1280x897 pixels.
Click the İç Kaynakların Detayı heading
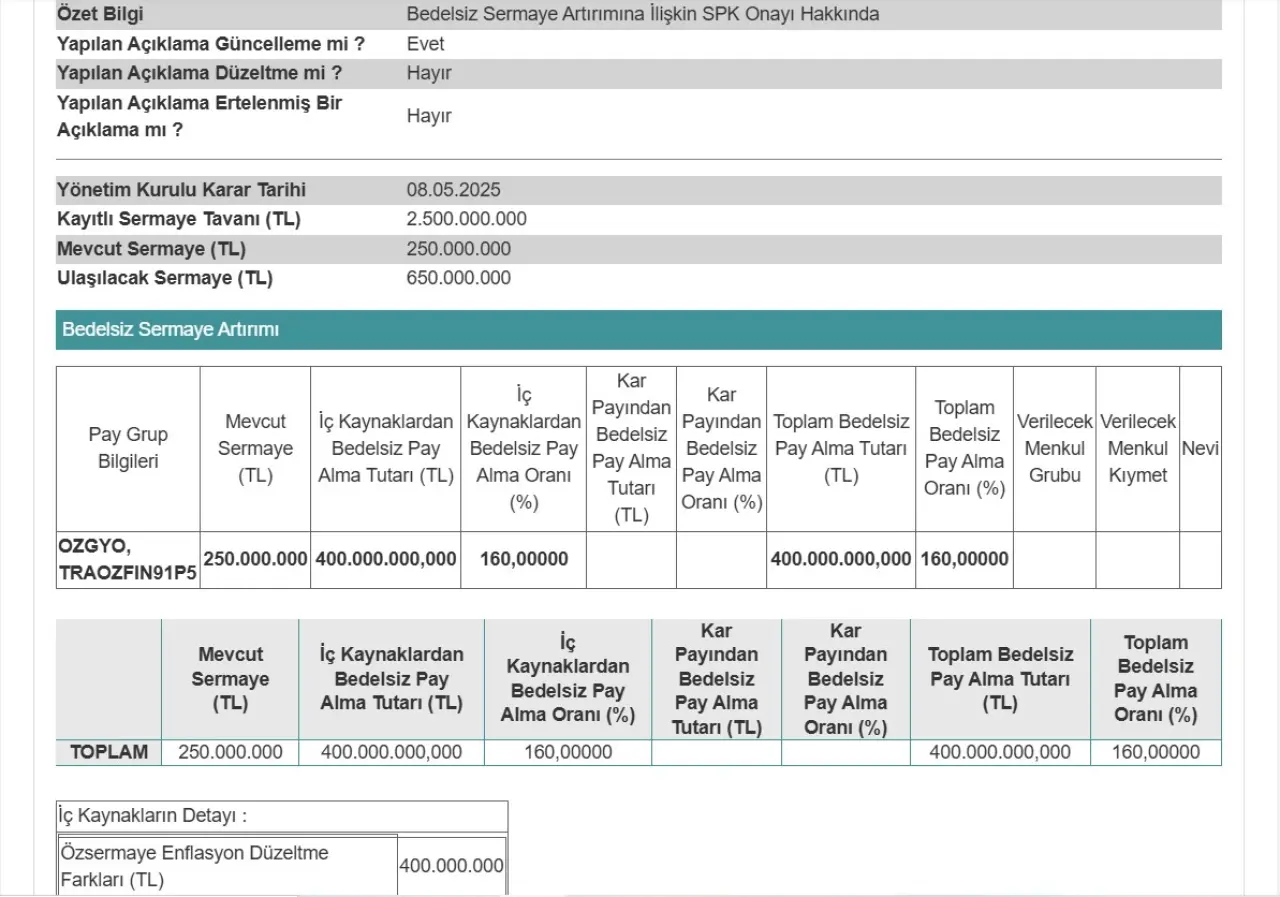tap(153, 815)
